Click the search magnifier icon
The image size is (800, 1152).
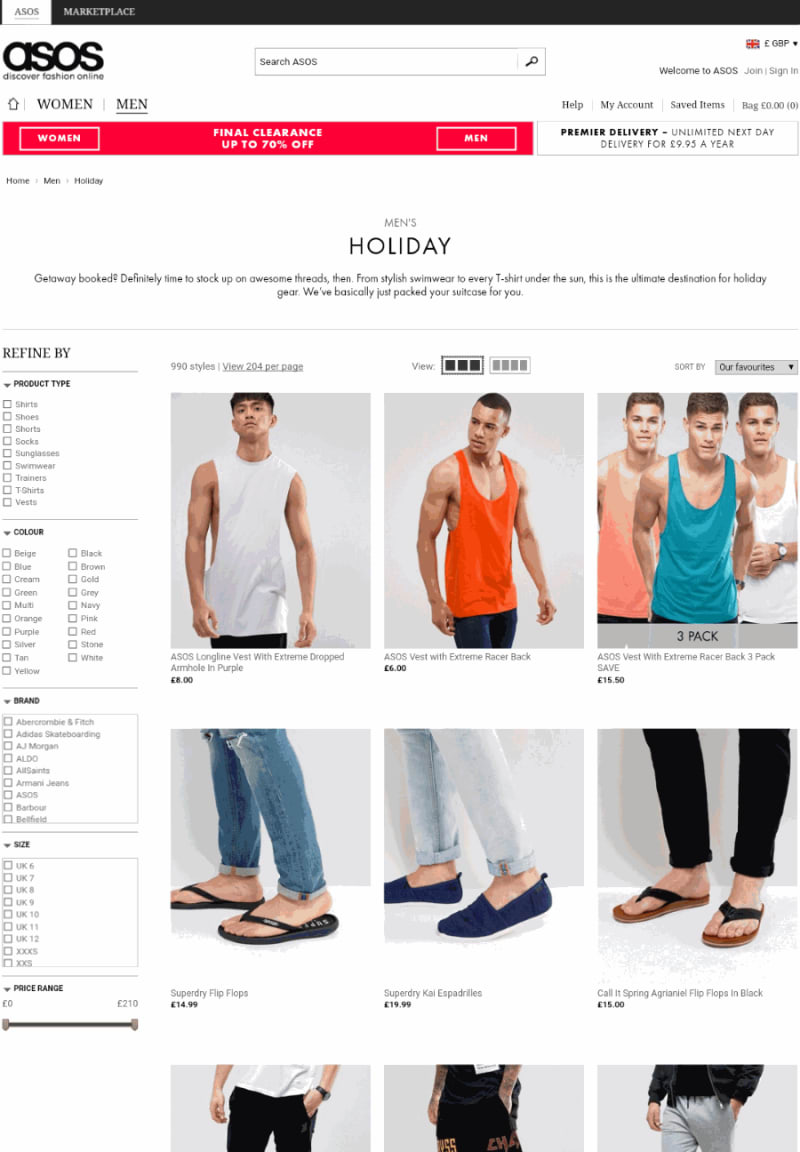[532, 62]
